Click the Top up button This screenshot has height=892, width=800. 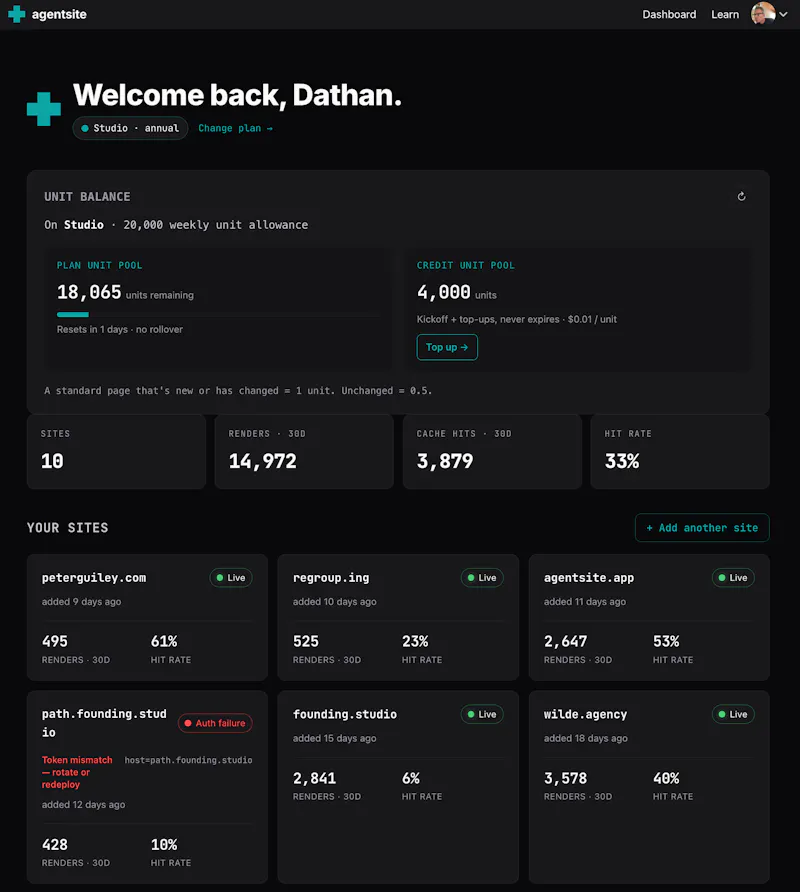pos(447,347)
